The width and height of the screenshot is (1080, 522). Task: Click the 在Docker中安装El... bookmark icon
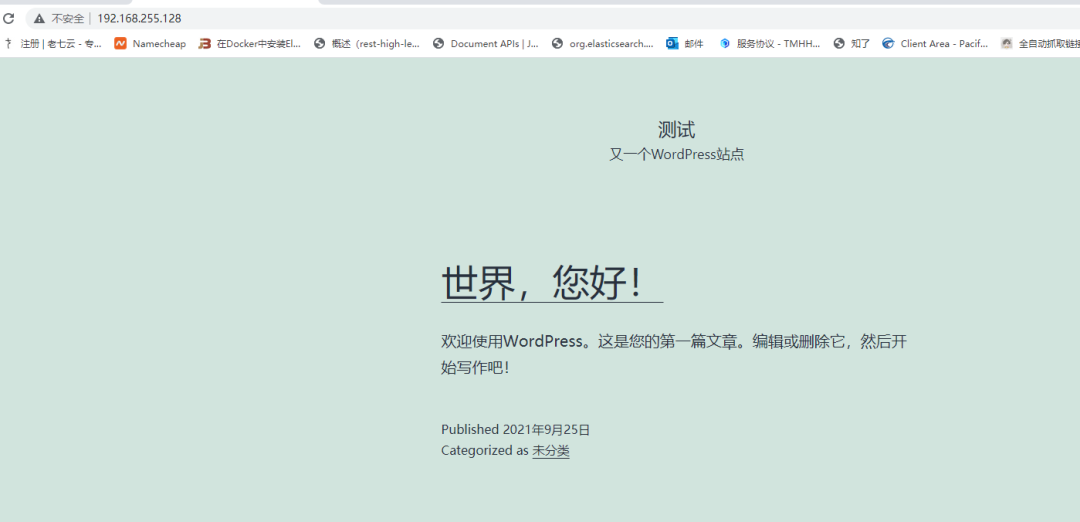pos(205,43)
